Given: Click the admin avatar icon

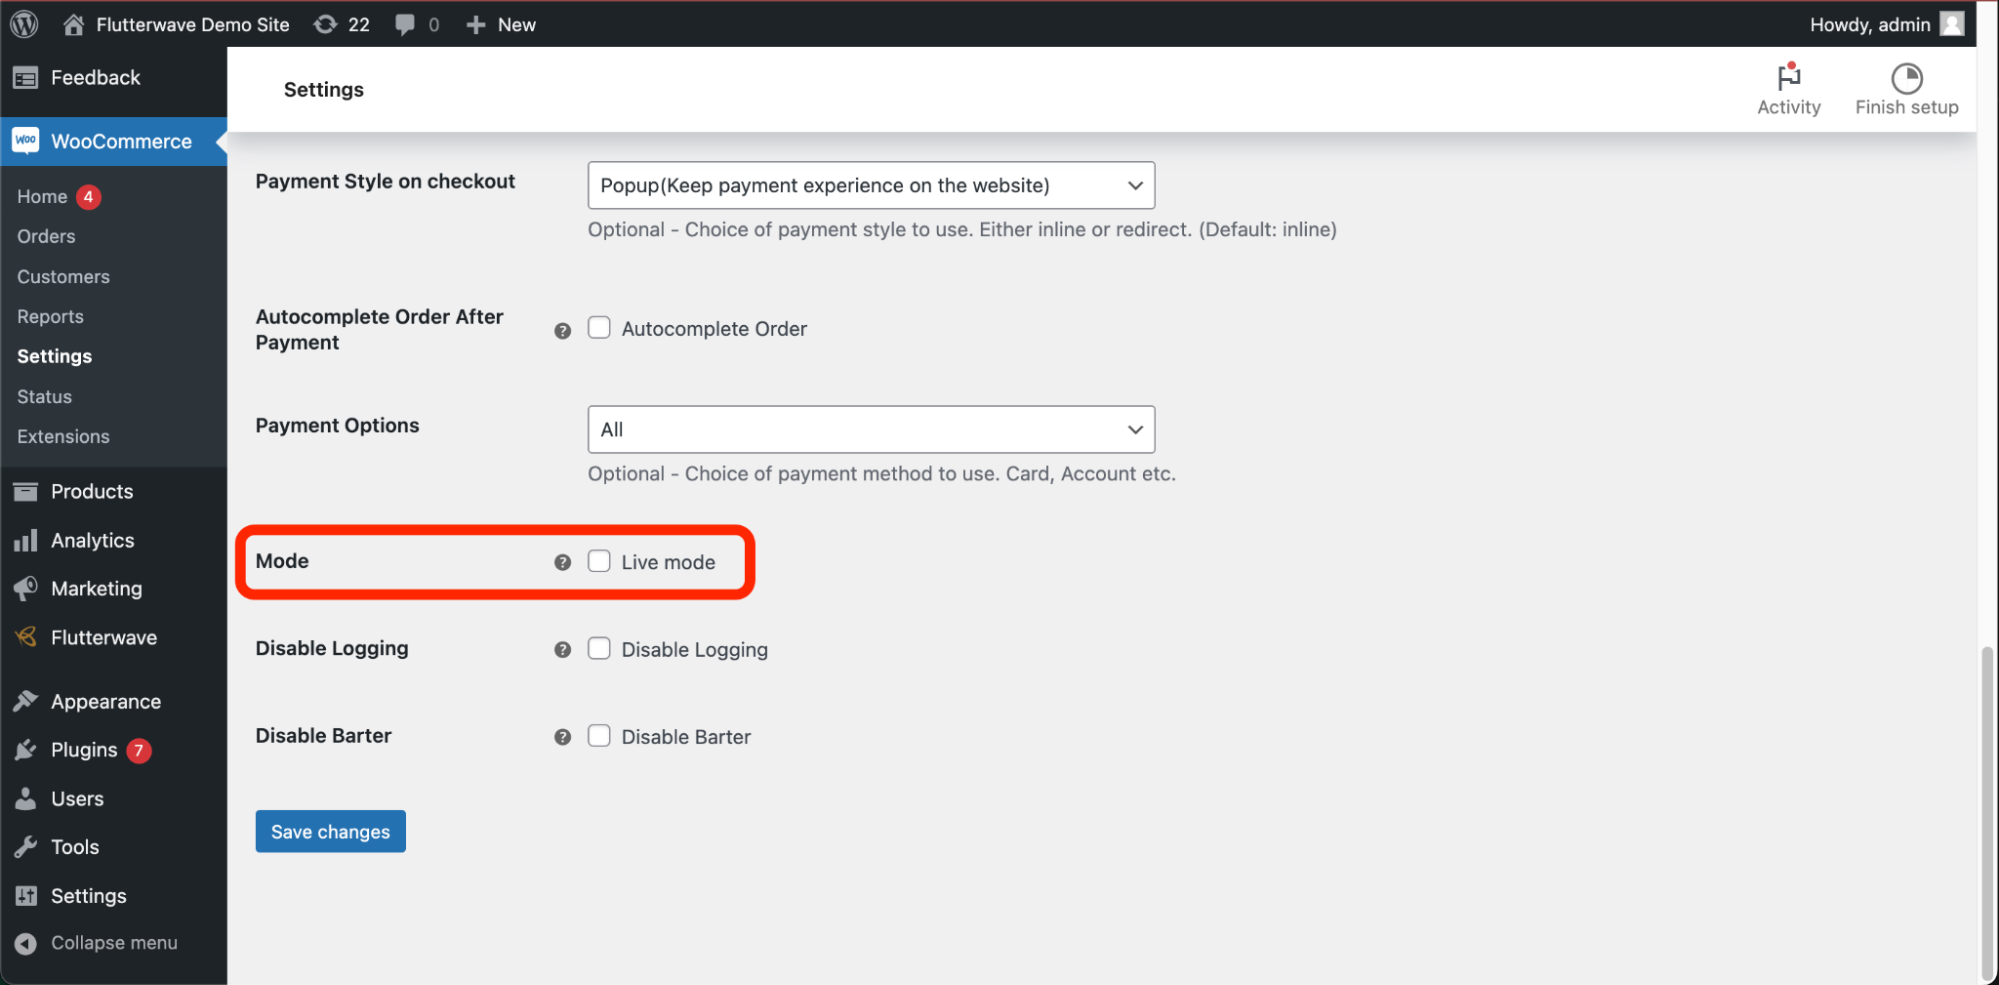Looking at the screenshot, I should coord(1952,24).
